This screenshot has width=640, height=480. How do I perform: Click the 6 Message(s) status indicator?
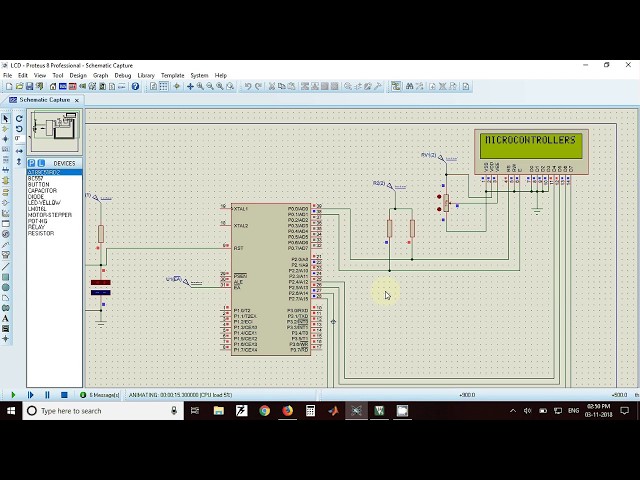click(x=103, y=395)
